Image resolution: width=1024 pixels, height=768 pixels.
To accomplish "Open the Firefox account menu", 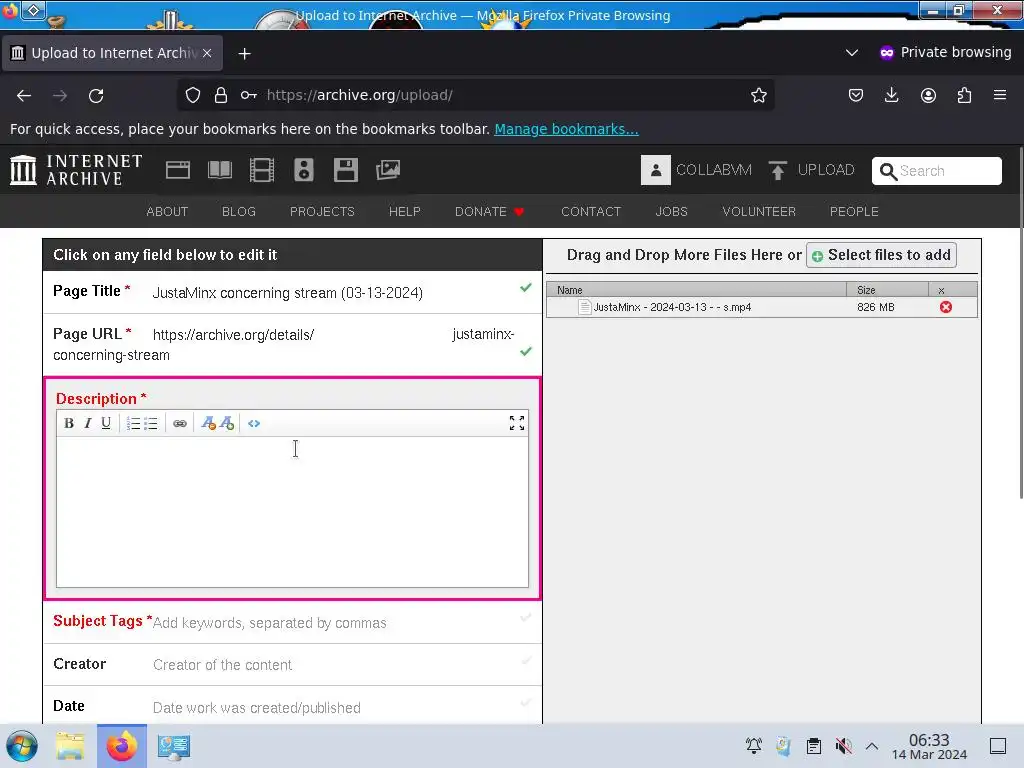I will 928,95.
